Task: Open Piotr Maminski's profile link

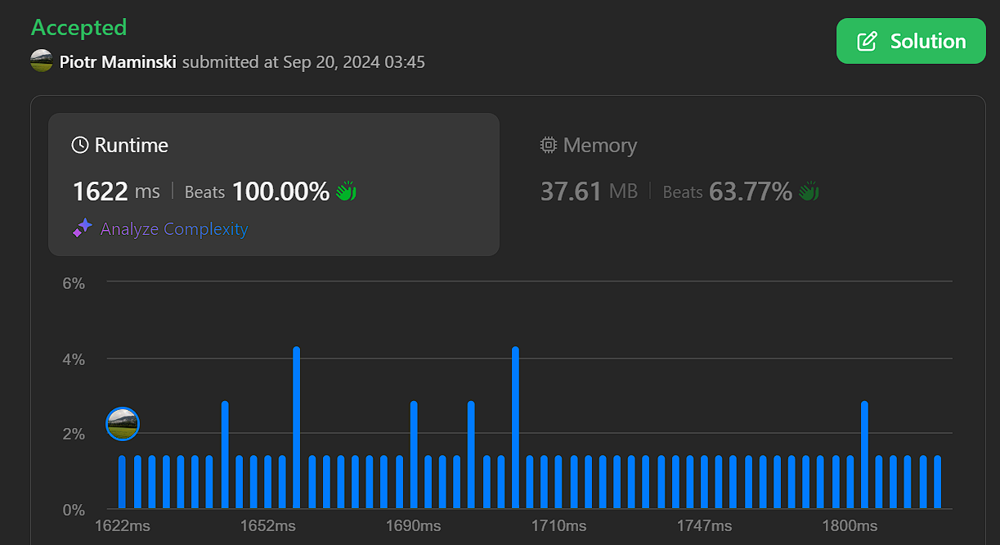Action: (118, 62)
